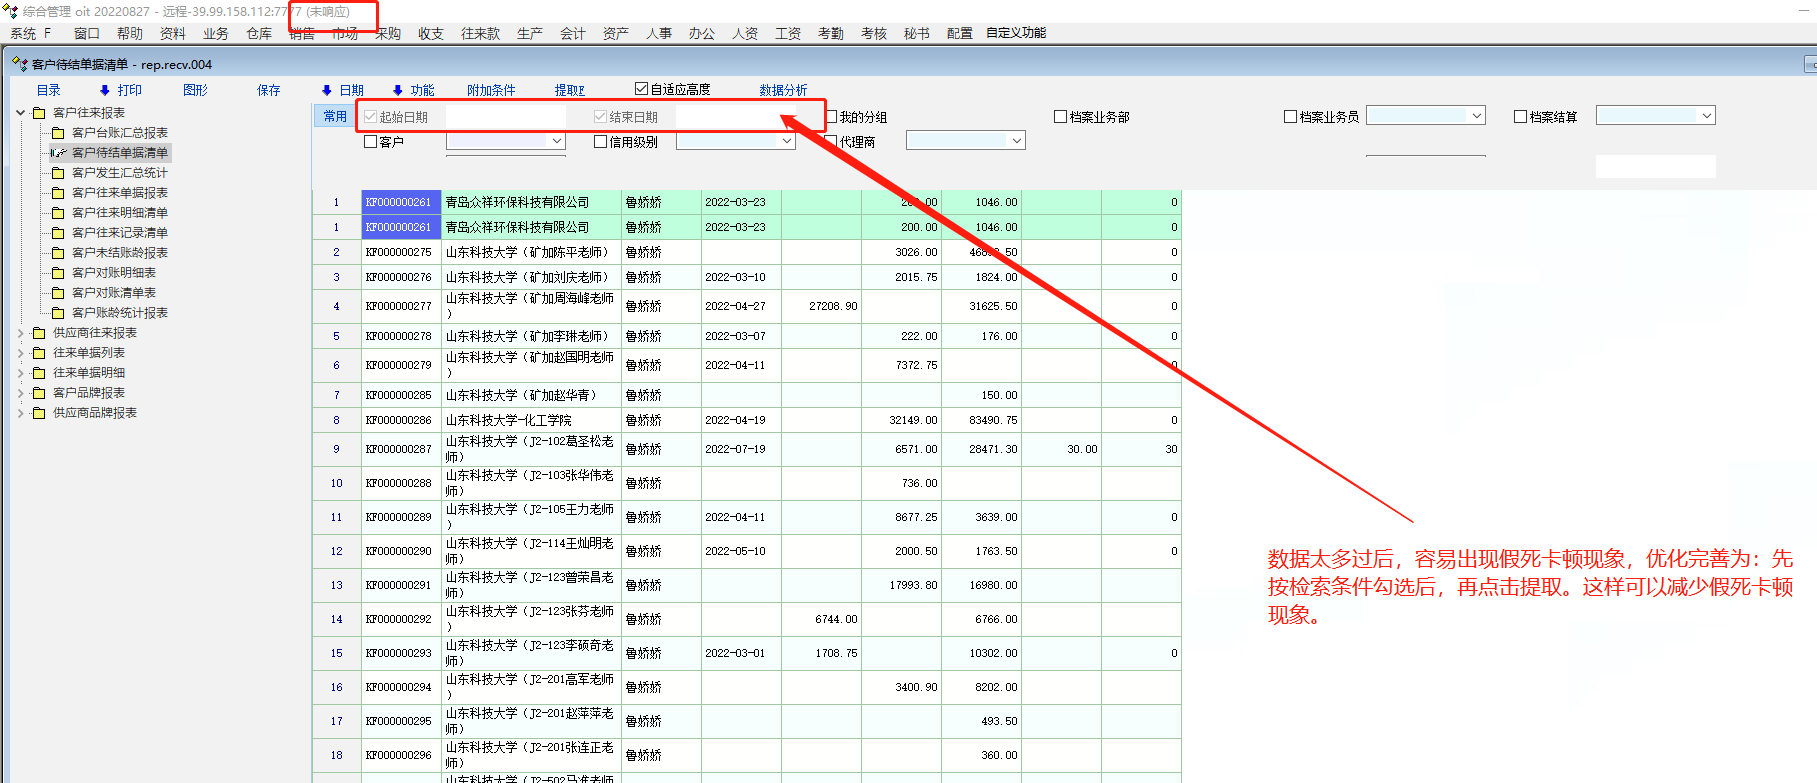Tick the 信用级别 checkbox
This screenshot has width=1817, height=783.
click(x=601, y=142)
